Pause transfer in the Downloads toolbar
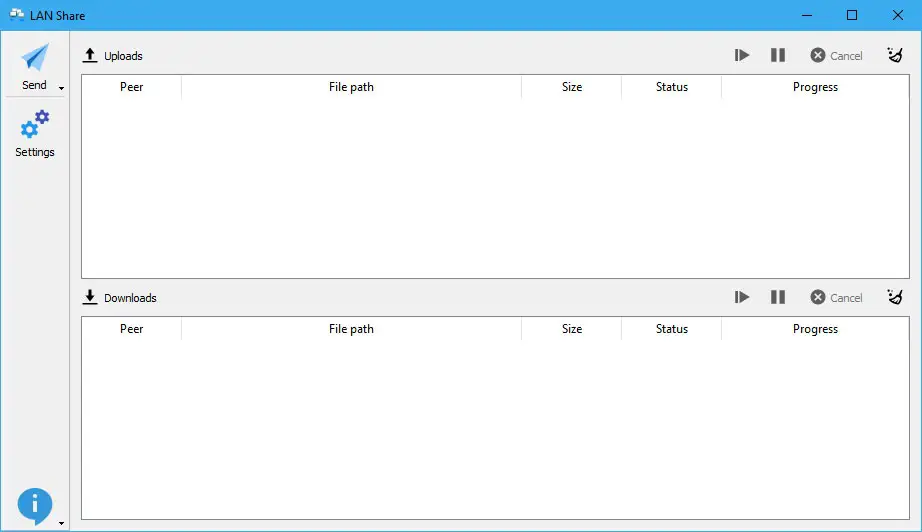922x532 pixels. pos(778,297)
